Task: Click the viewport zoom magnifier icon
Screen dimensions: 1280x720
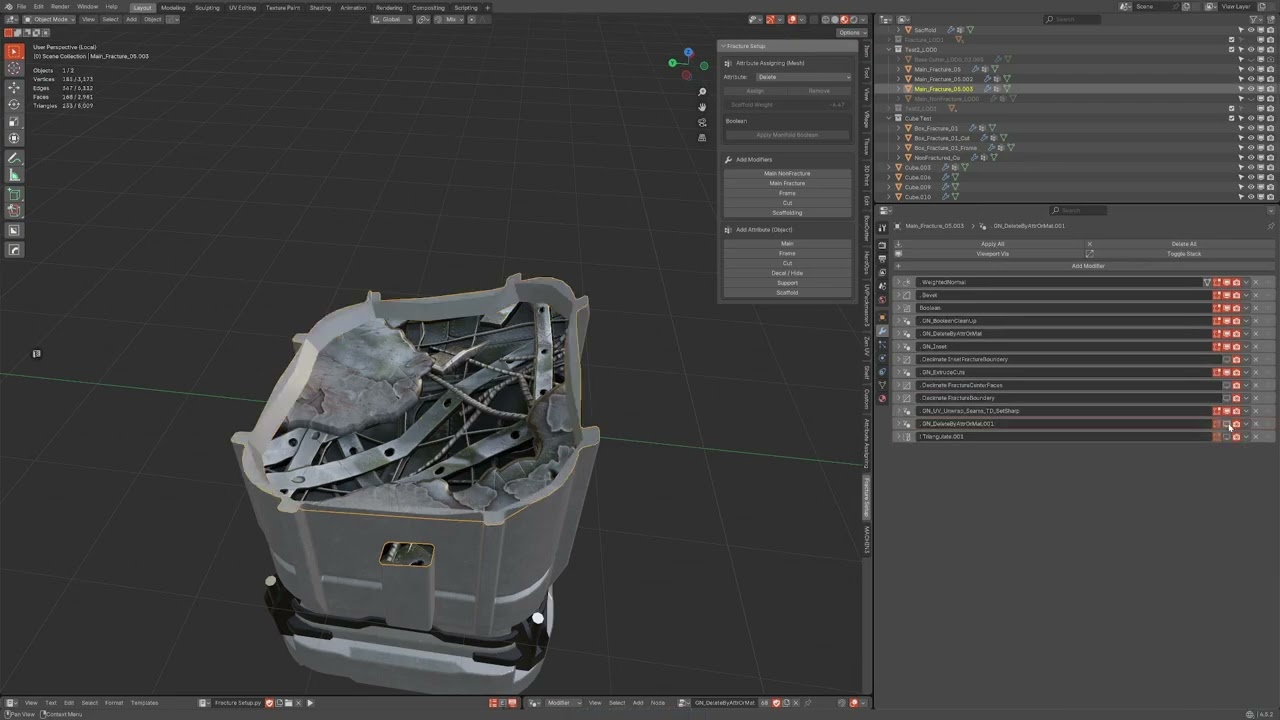Action: coord(702,92)
